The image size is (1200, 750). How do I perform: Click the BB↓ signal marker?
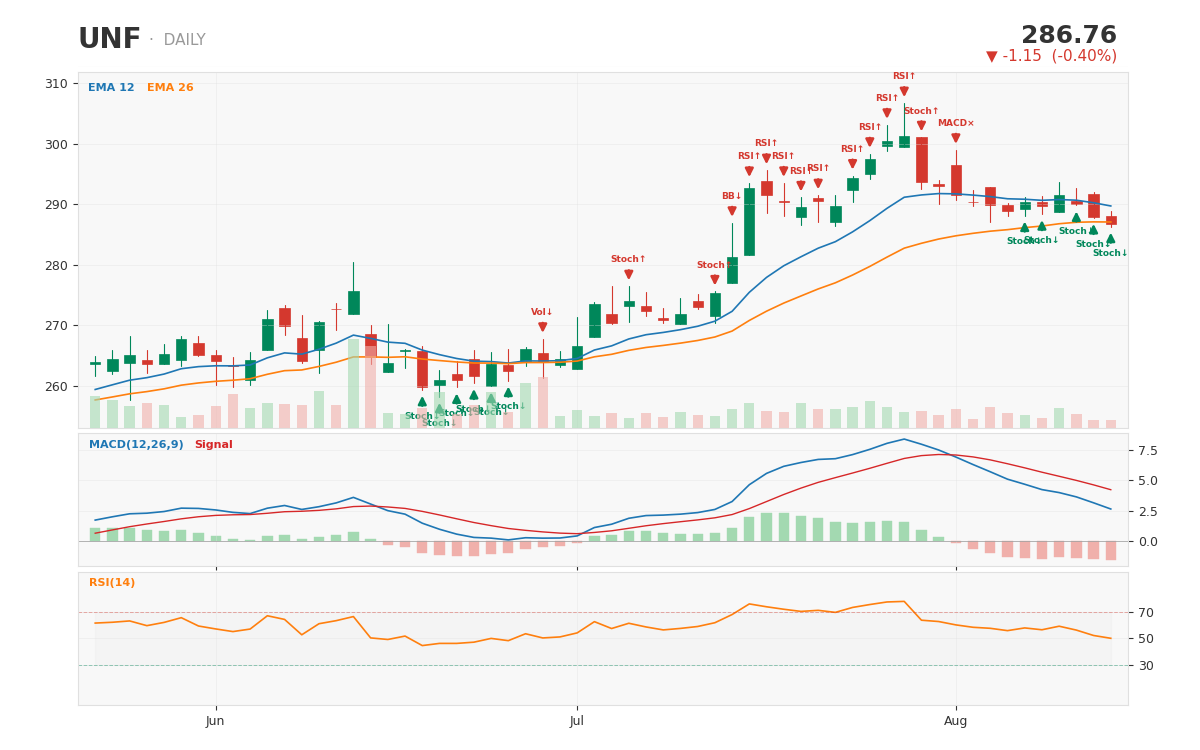(x=732, y=210)
